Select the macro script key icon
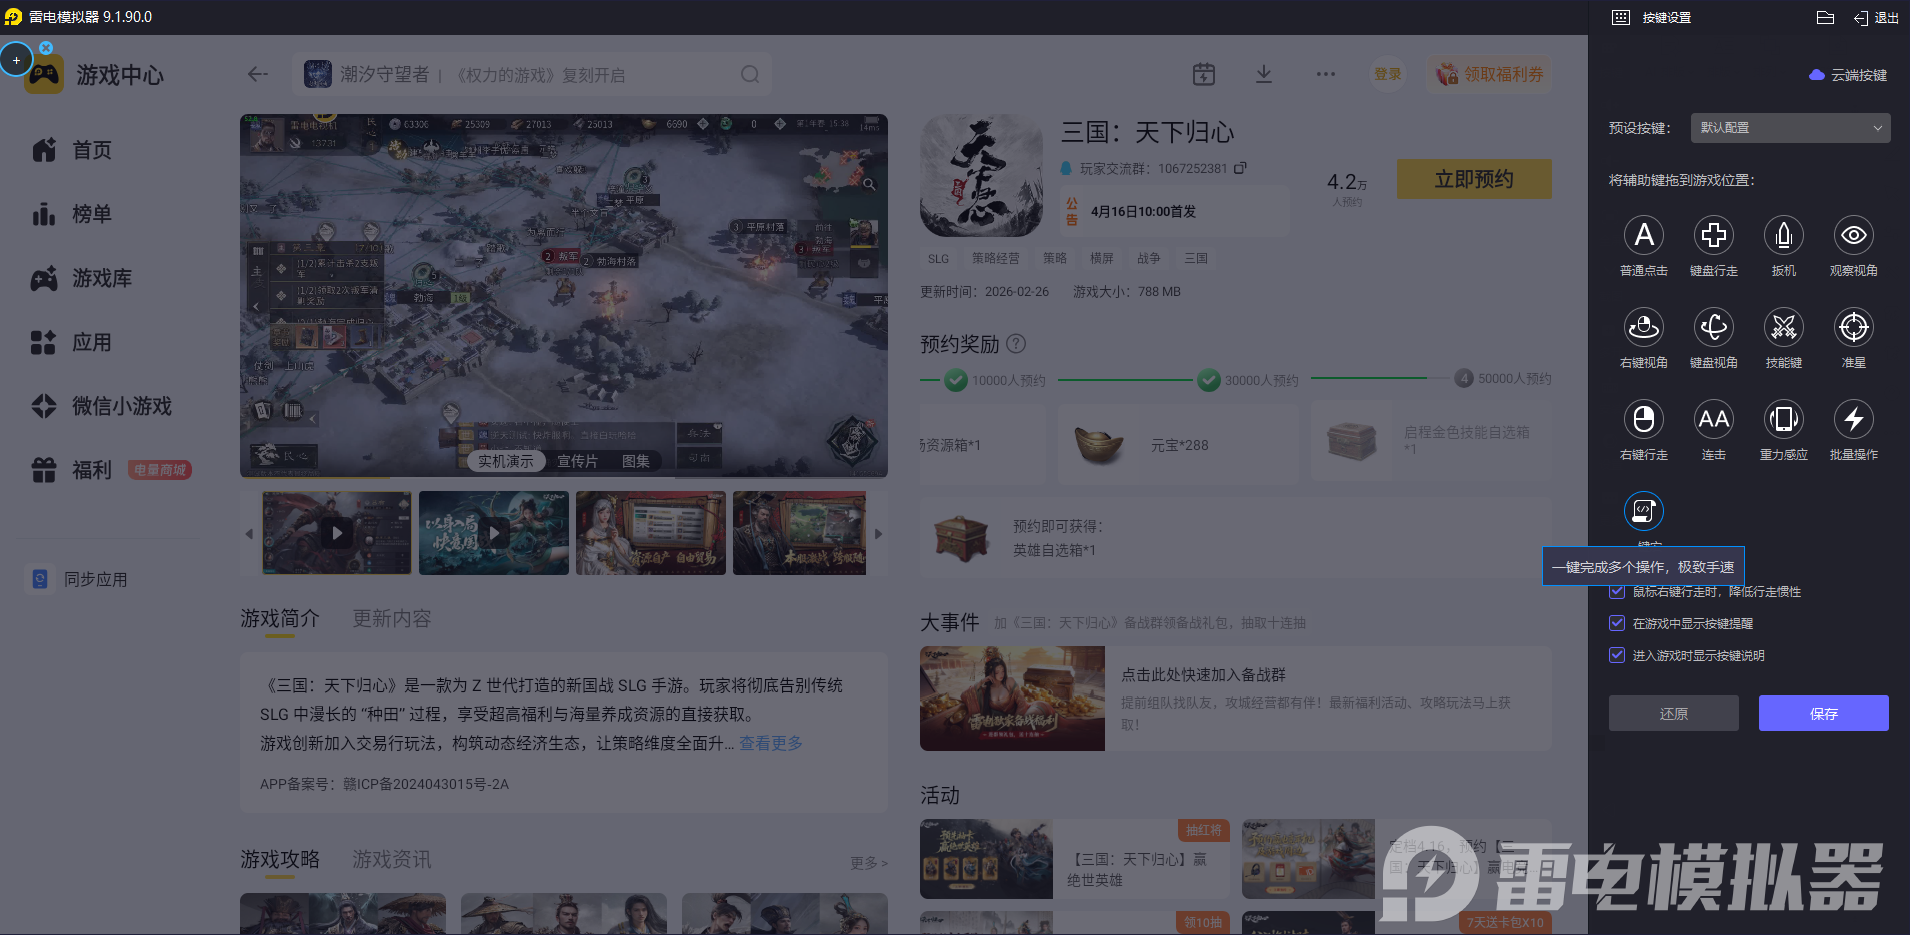This screenshot has height=935, width=1910. point(1643,511)
